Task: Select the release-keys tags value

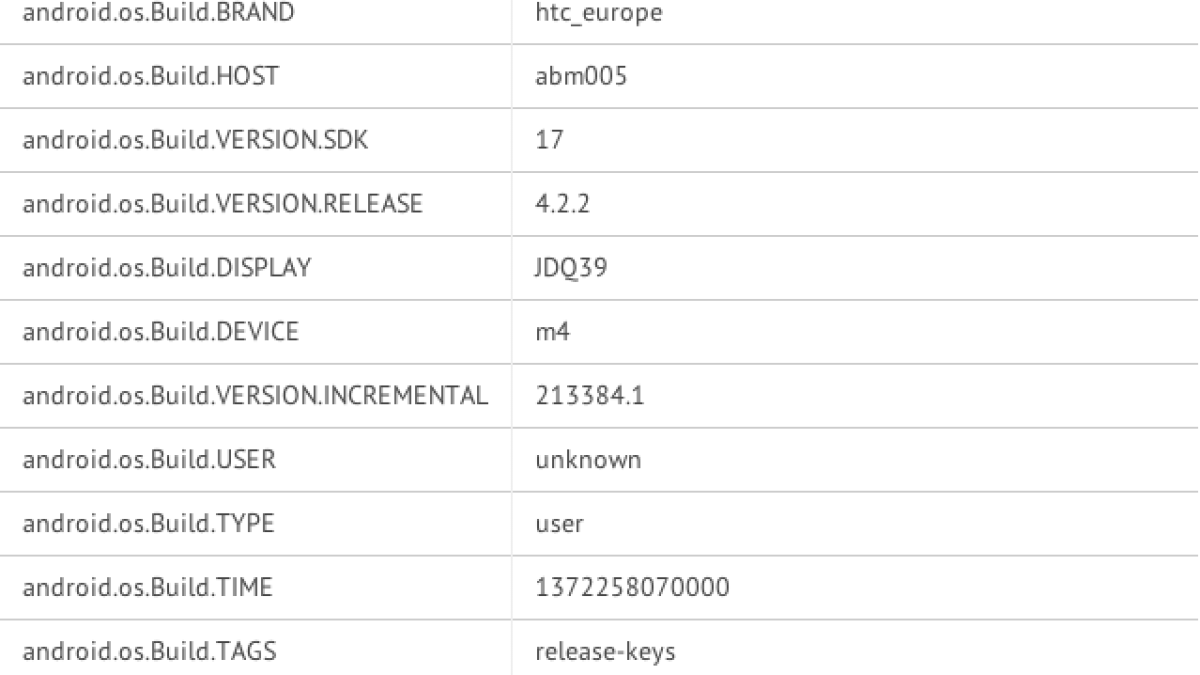Action: (x=605, y=652)
